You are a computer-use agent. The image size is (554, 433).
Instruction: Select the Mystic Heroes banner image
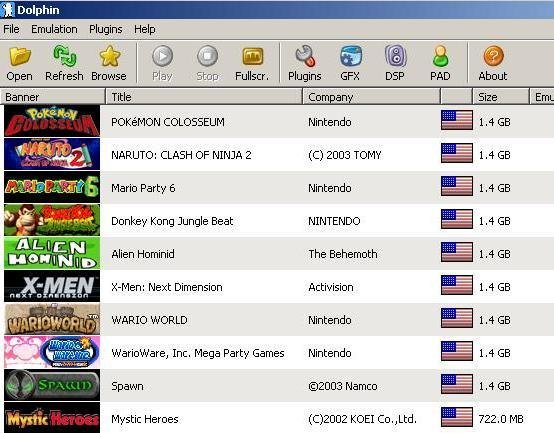point(52,418)
